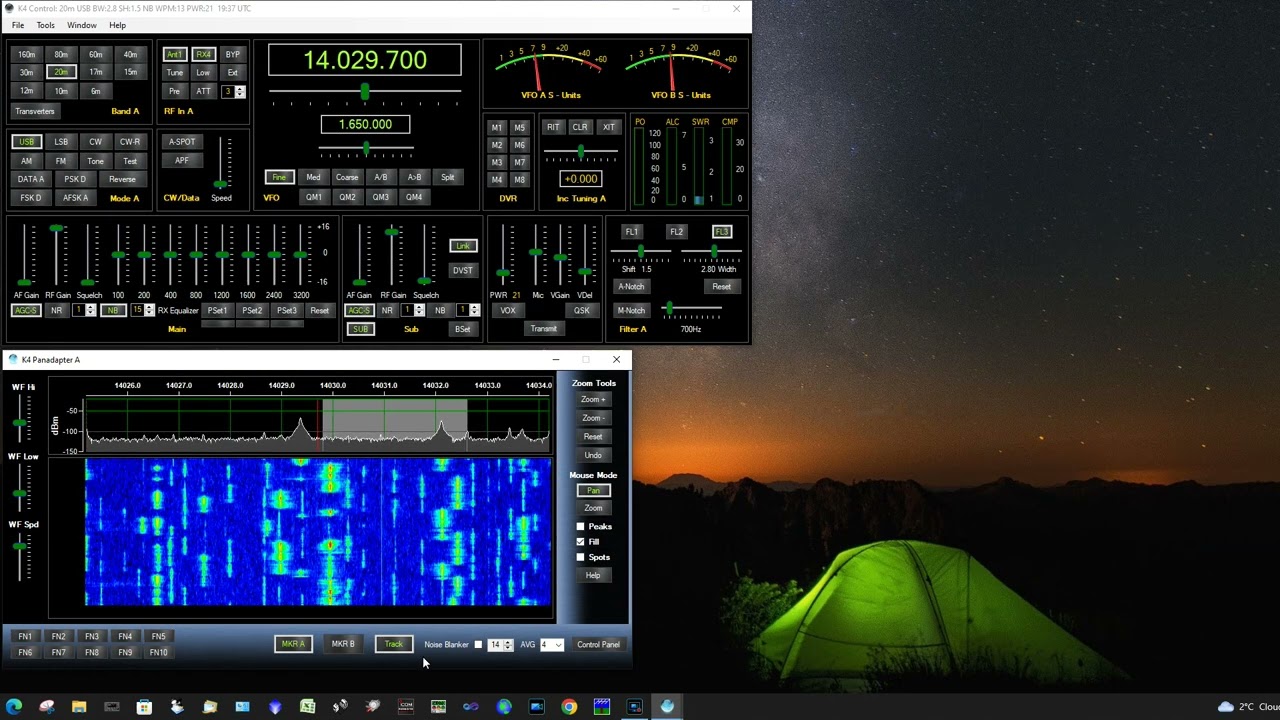The image size is (1280, 720).
Task: Switch to the 40m band
Action: coord(130,55)
